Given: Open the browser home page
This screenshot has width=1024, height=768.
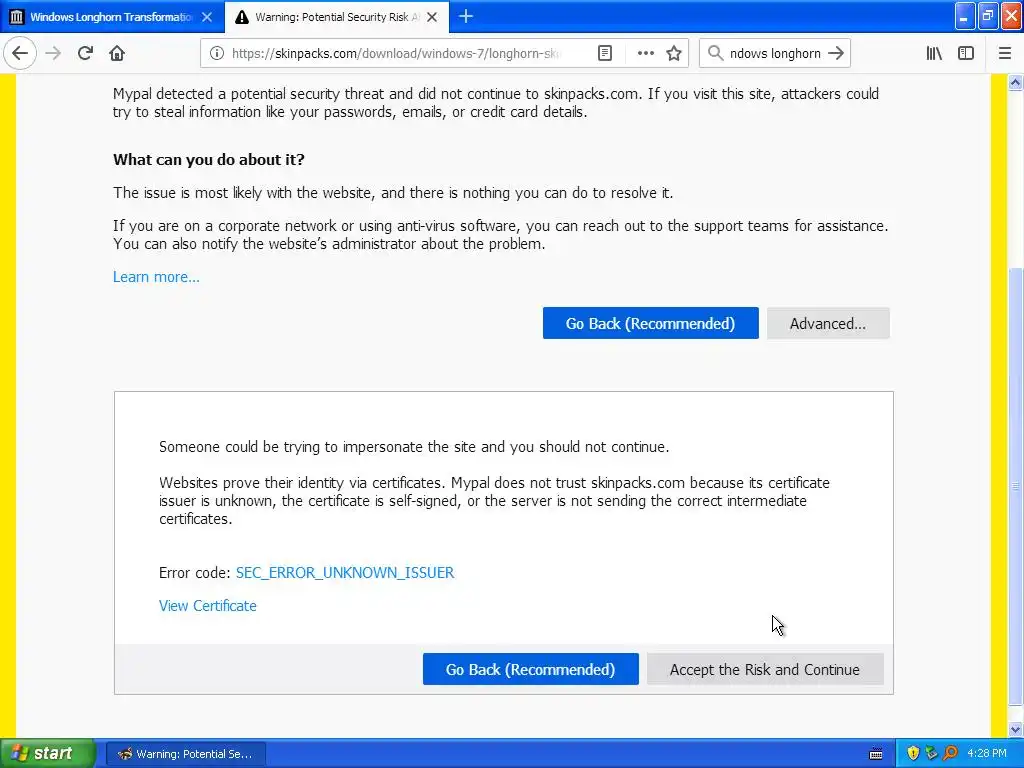Looking at the screenshot, I should (x=117, y=54).
